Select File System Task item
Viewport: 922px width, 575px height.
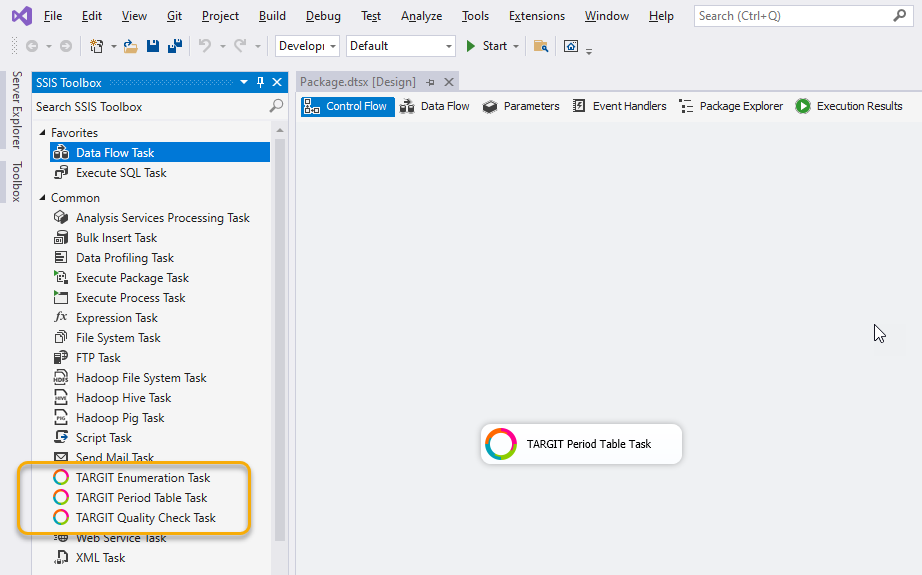point(118,337)
